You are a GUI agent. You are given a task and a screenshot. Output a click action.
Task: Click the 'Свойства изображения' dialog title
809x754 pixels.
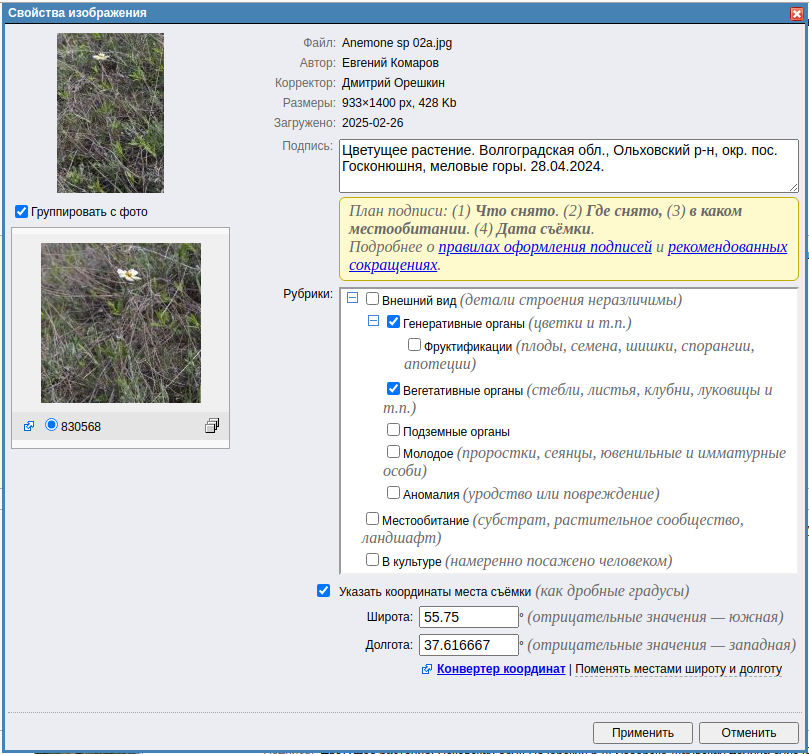tap(77, 13)
